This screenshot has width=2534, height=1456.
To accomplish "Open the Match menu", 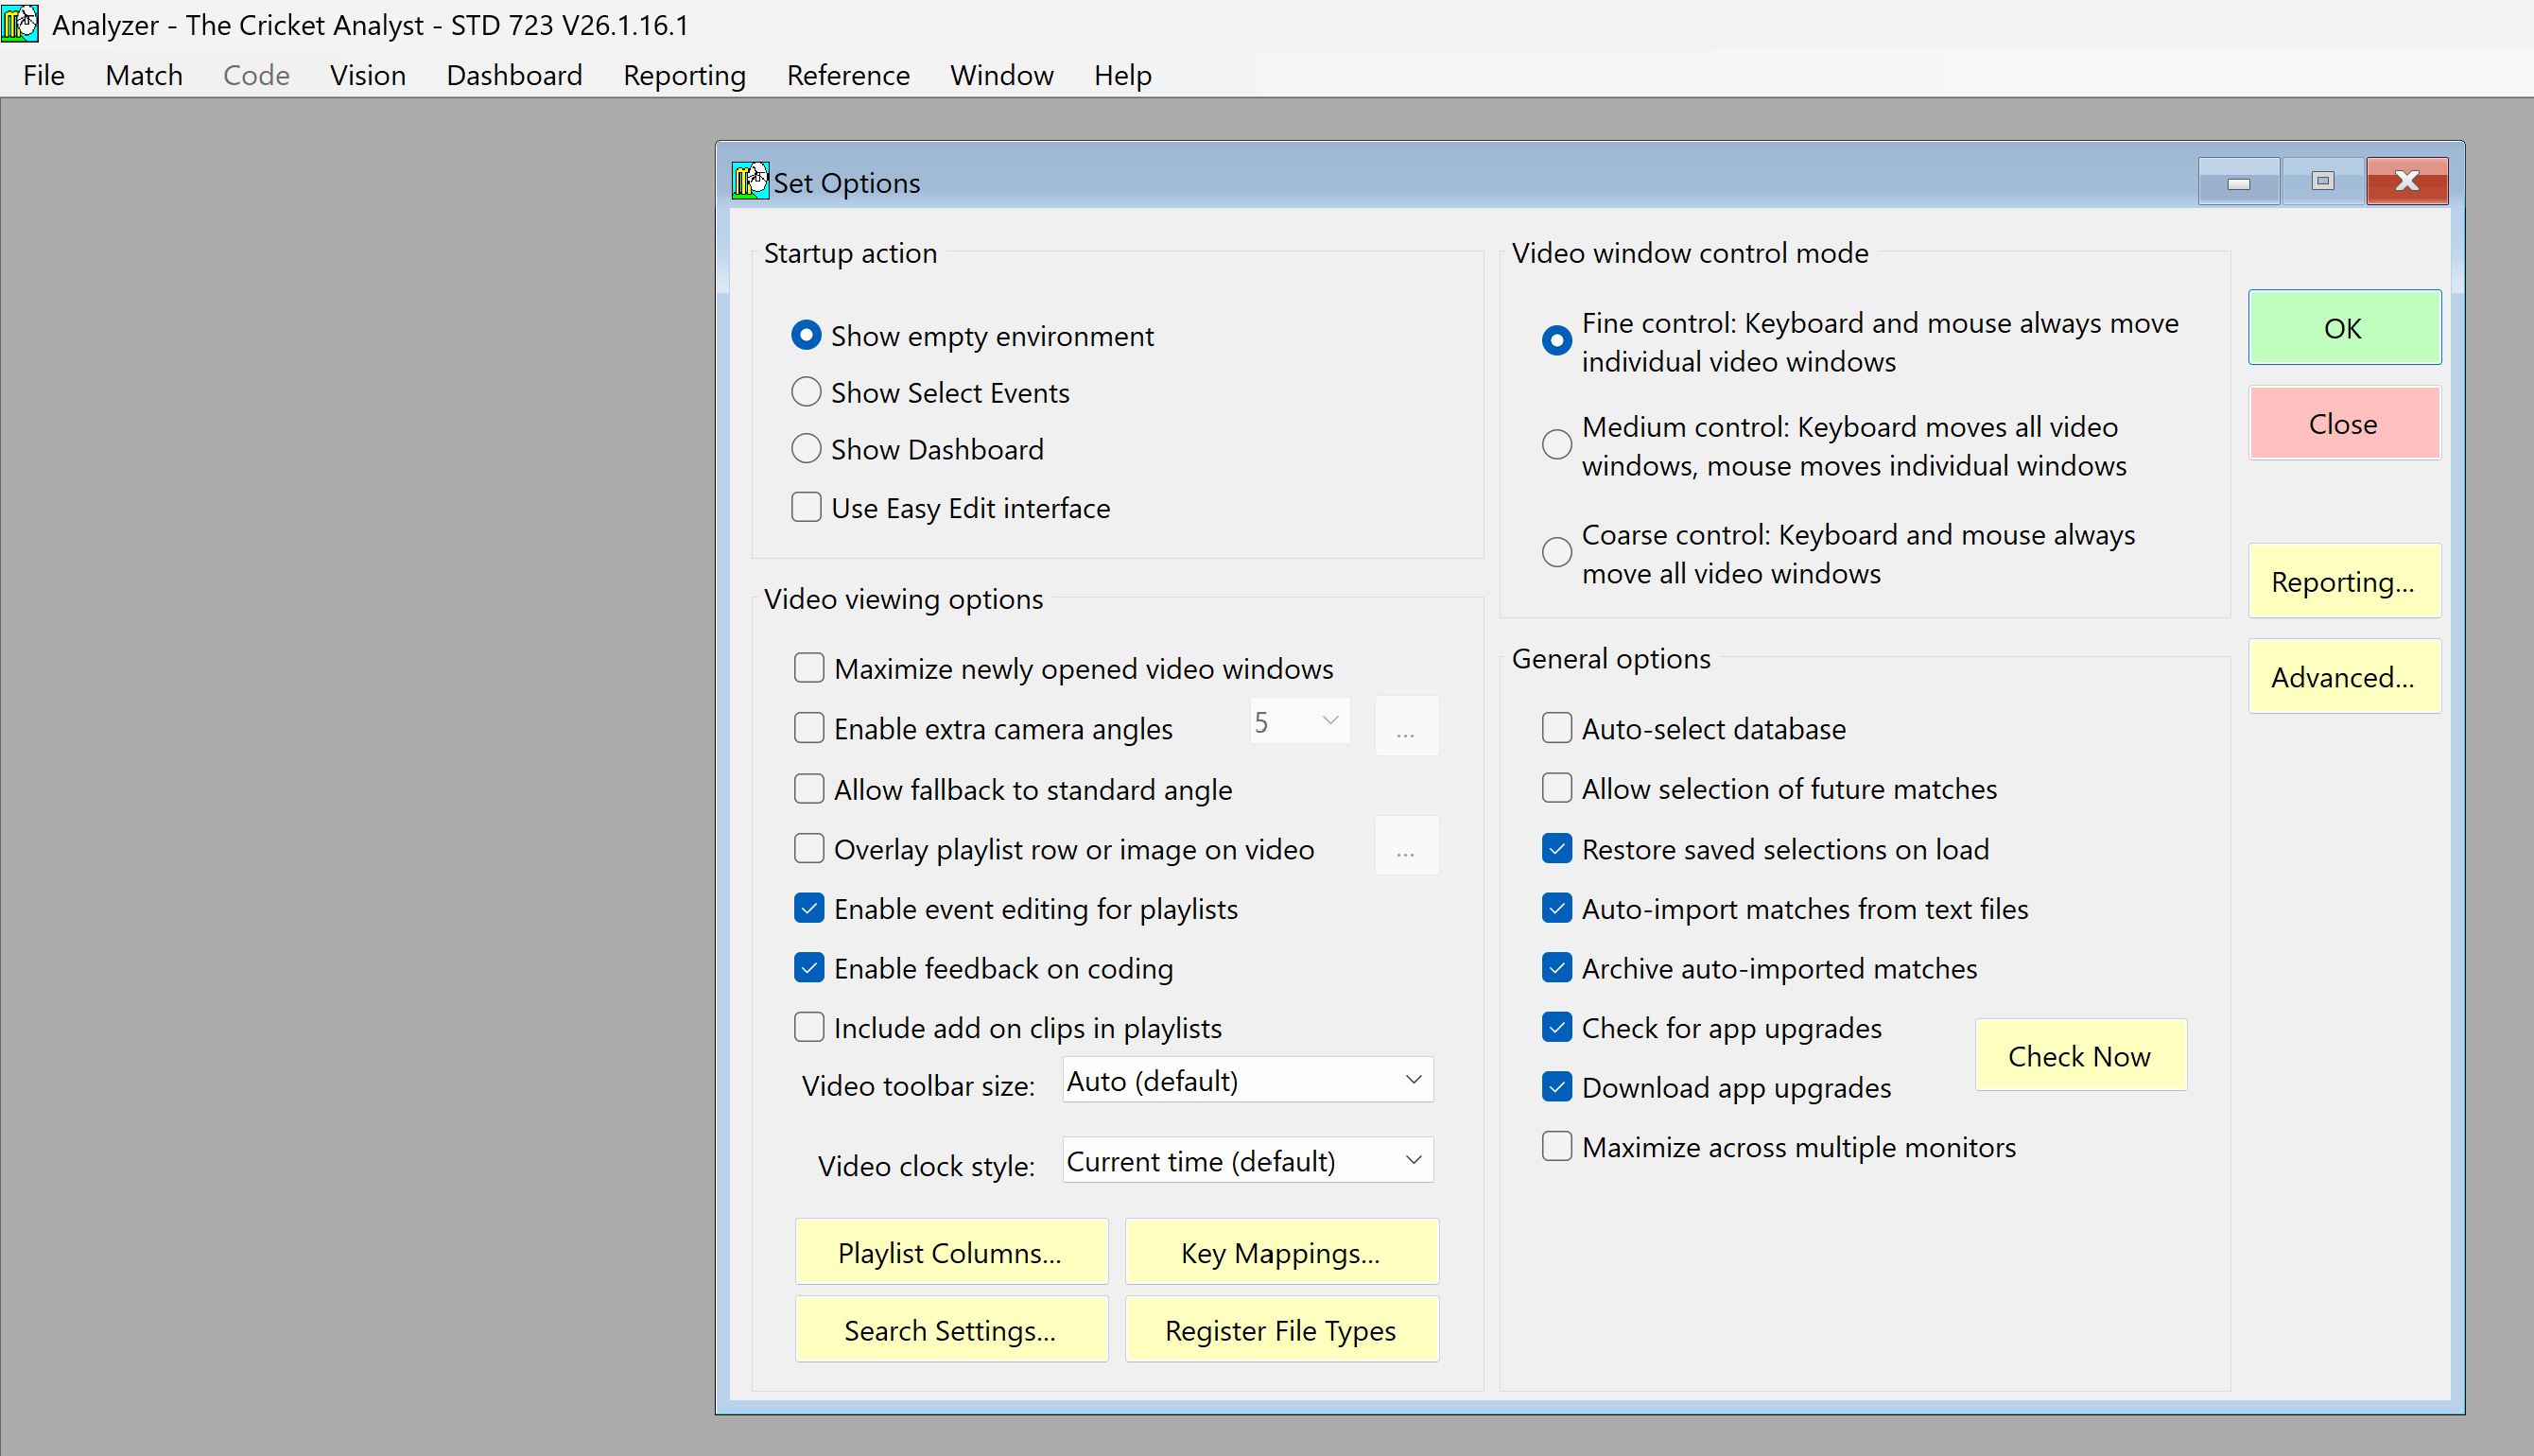I will pos(144,75).
